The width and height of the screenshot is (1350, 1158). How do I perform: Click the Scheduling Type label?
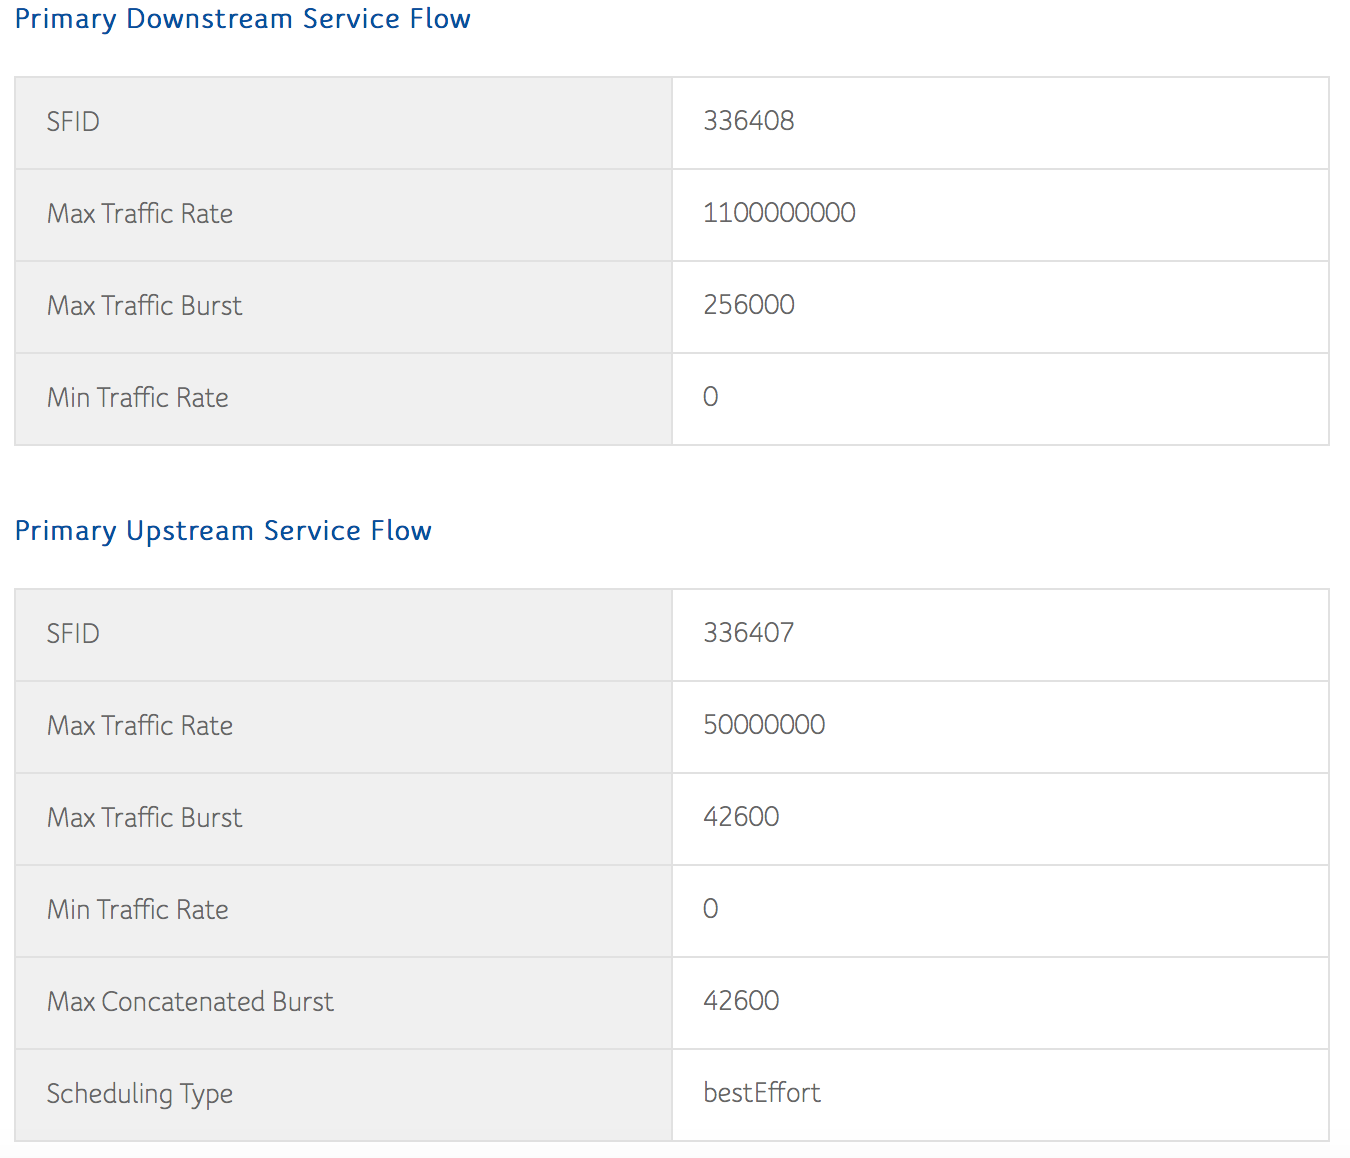(140, 1094)
